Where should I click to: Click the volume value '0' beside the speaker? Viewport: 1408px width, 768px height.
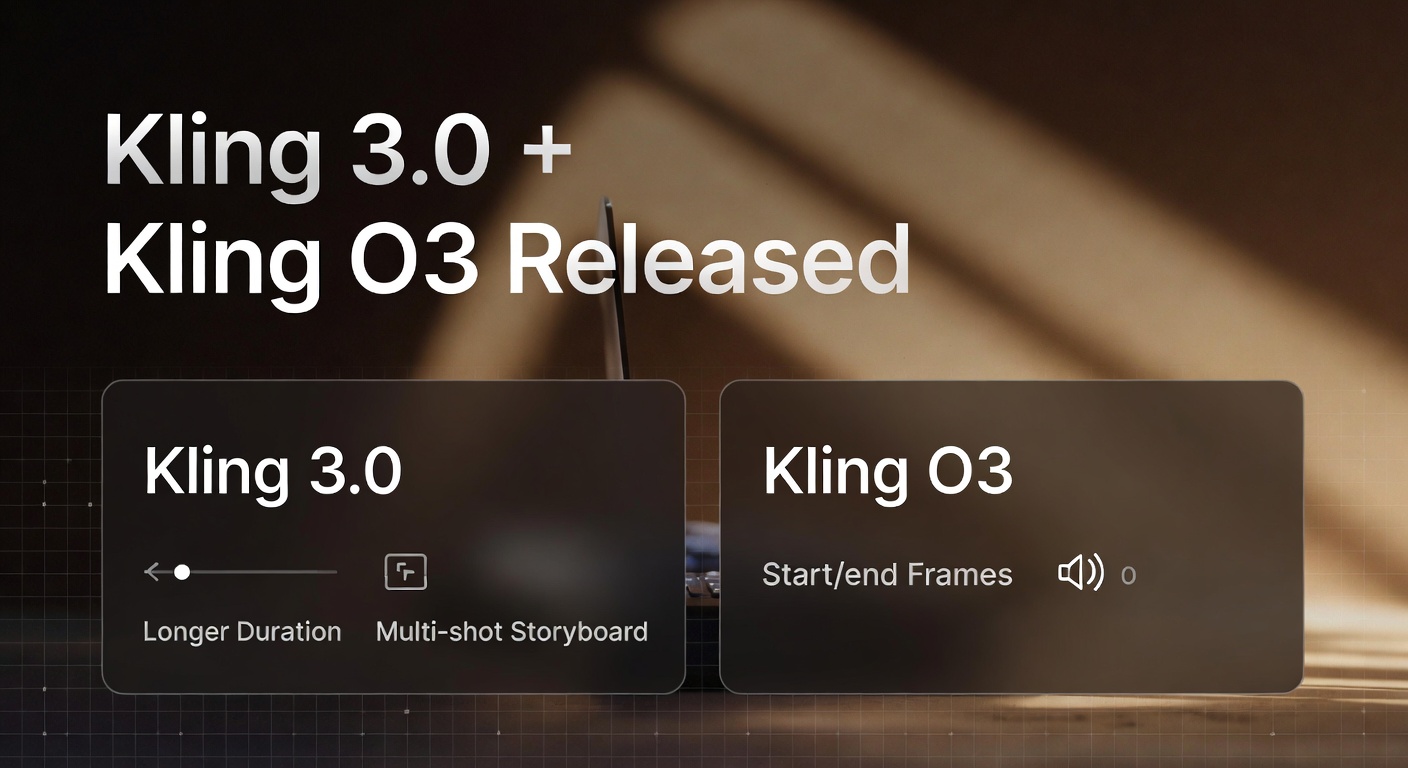point(1128,576)
